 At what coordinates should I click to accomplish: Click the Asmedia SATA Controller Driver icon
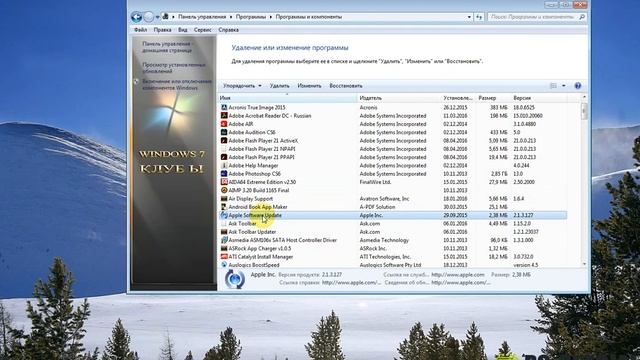(224, 240)
